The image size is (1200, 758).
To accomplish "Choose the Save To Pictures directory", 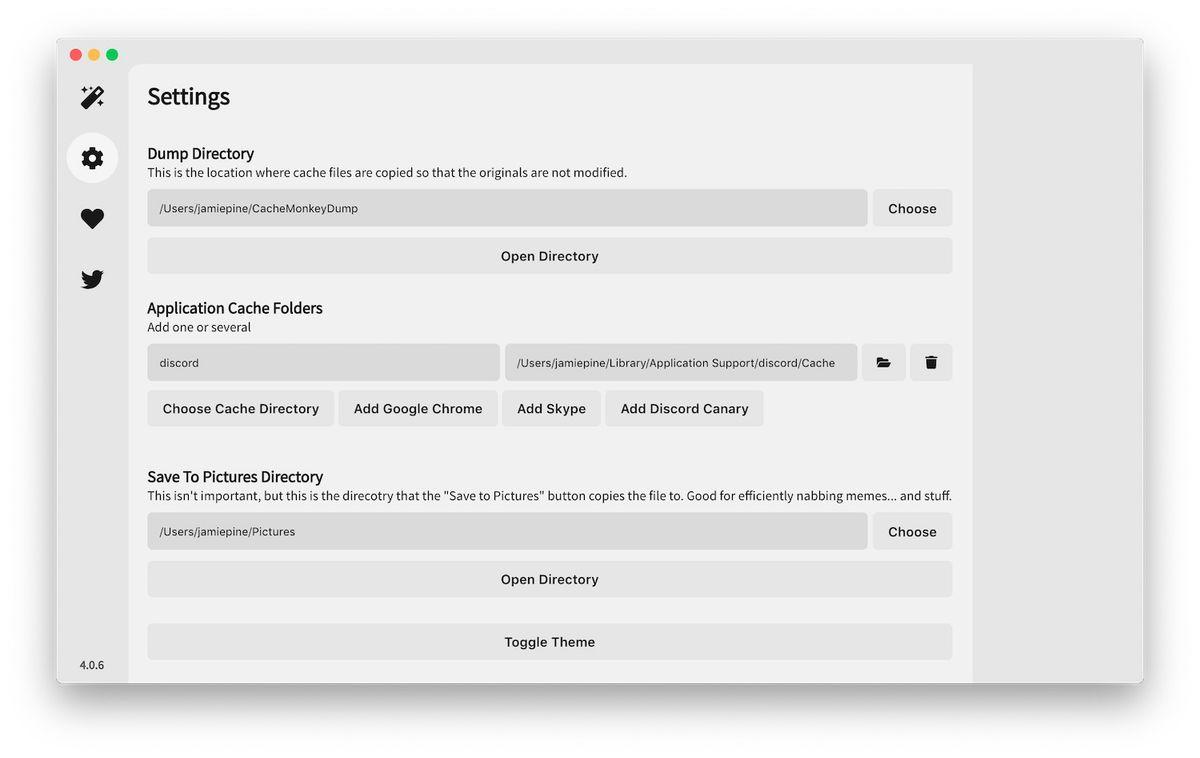I will 912,531.
